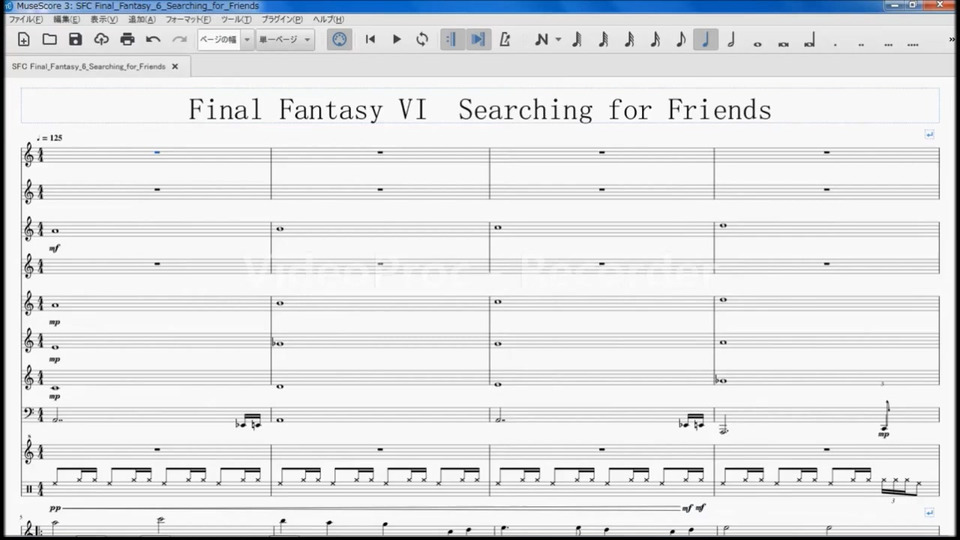The width and height of the screenshot is (960, 540).
Task: Rewind playback to the start
Action: tap(370, 40)
